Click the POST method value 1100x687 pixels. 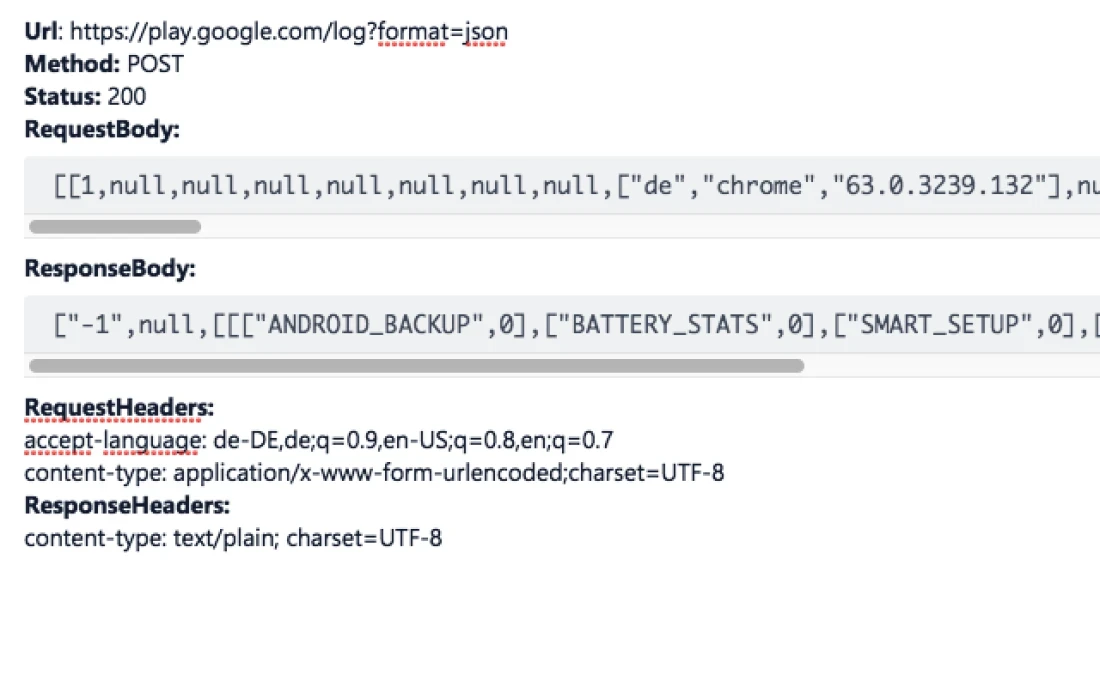point(155,64)
